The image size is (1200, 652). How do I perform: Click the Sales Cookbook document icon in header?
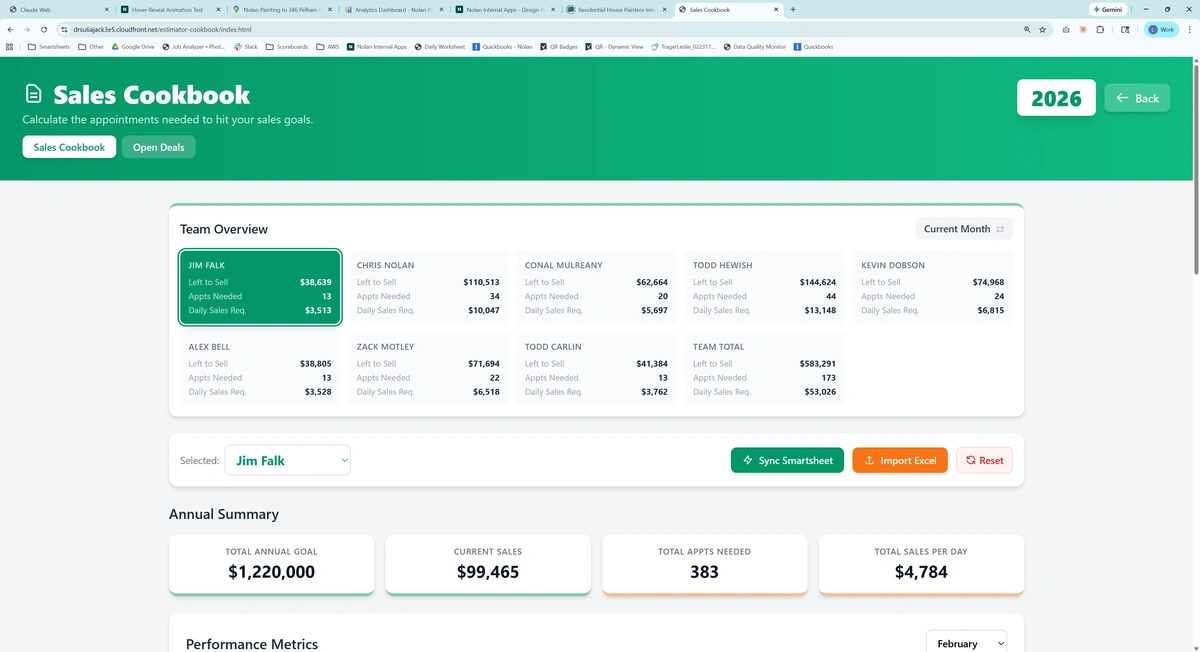(x=34, y=94)
